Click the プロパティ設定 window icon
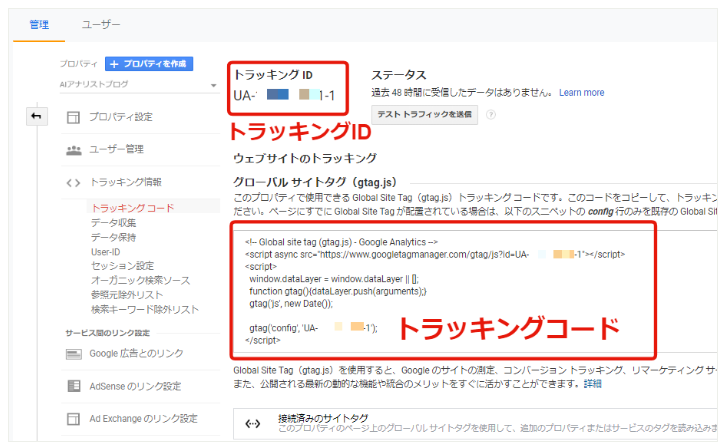This screenshot has width=722, height=448. 73,117
